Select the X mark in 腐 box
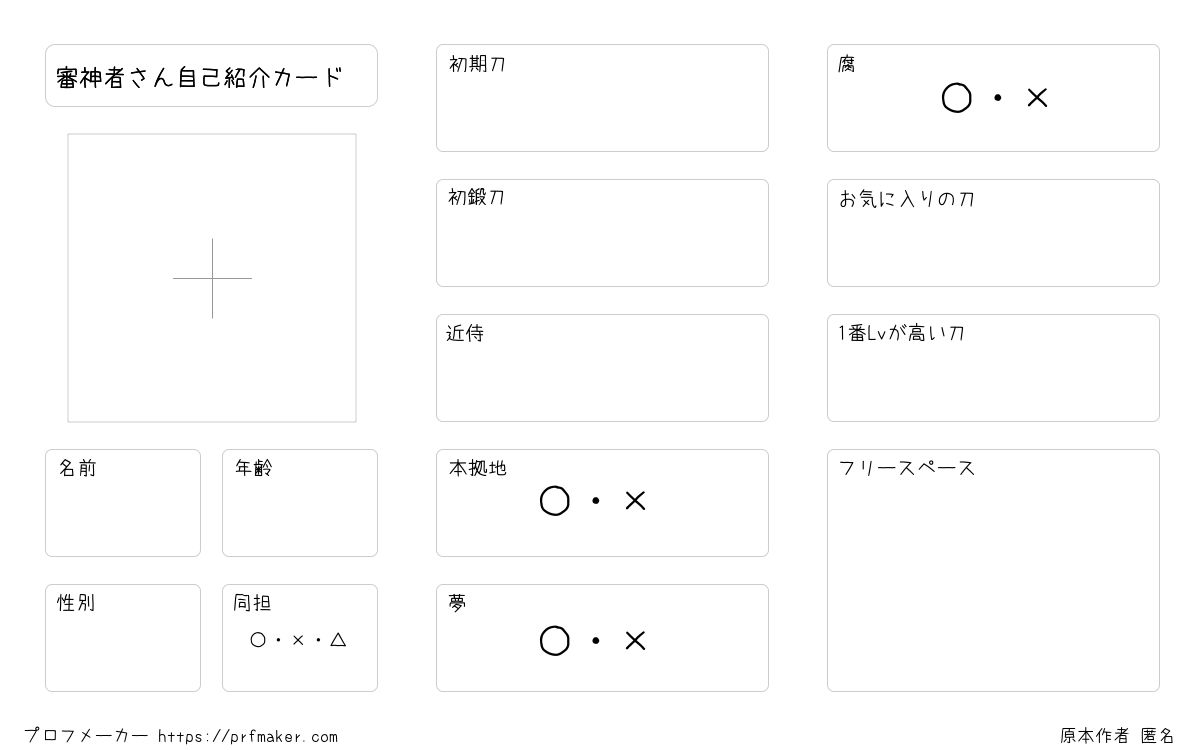The height and width of the screenshot is (750, 1200). 1037,98
